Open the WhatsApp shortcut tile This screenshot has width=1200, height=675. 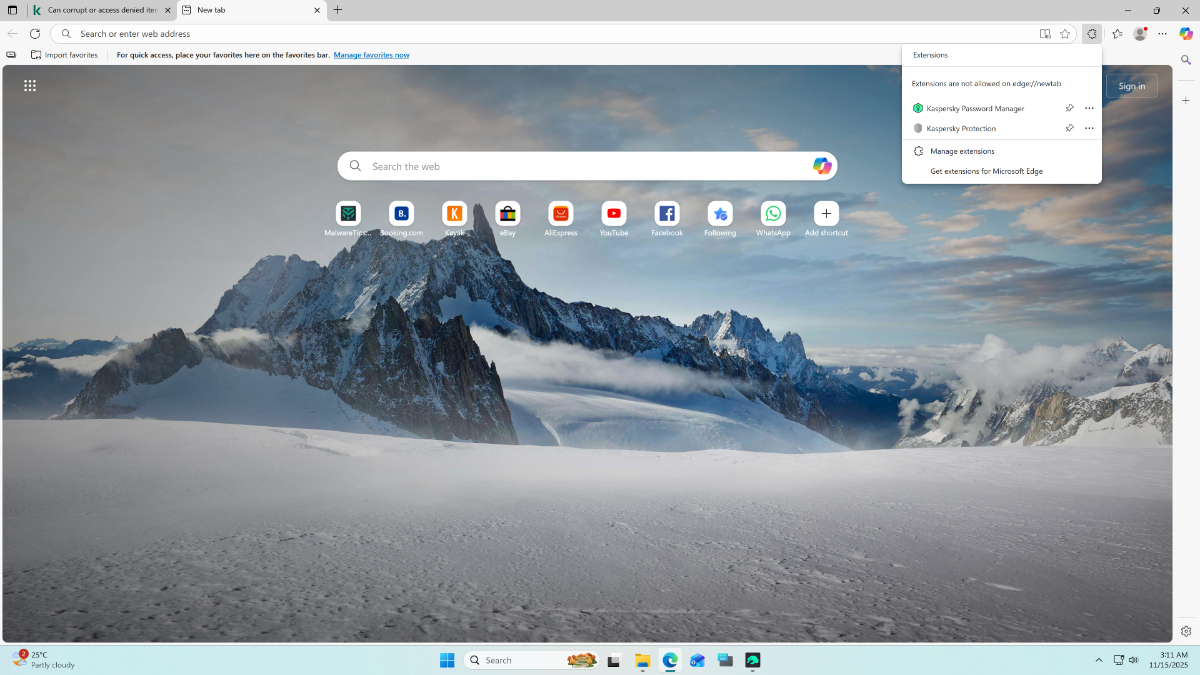coord(773,214)
